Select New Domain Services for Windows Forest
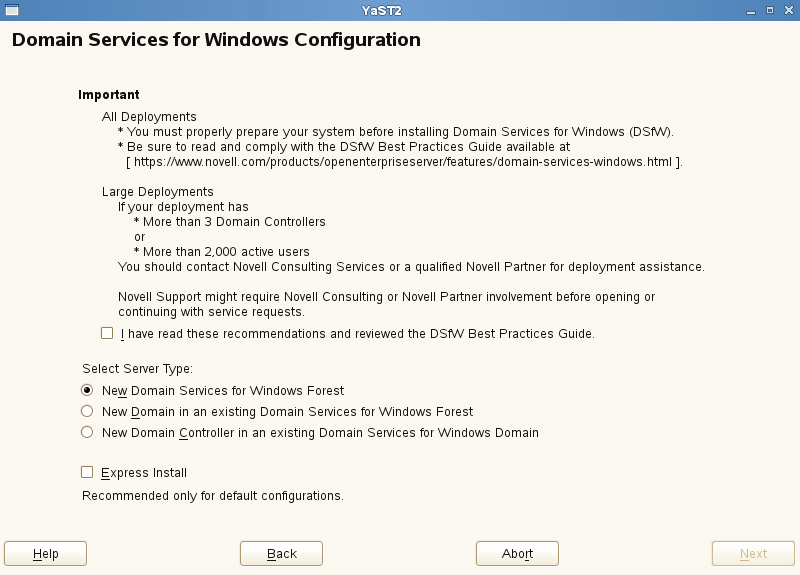Image resolution: width=800 pixels, height=575 pixels. coord(87,390)
